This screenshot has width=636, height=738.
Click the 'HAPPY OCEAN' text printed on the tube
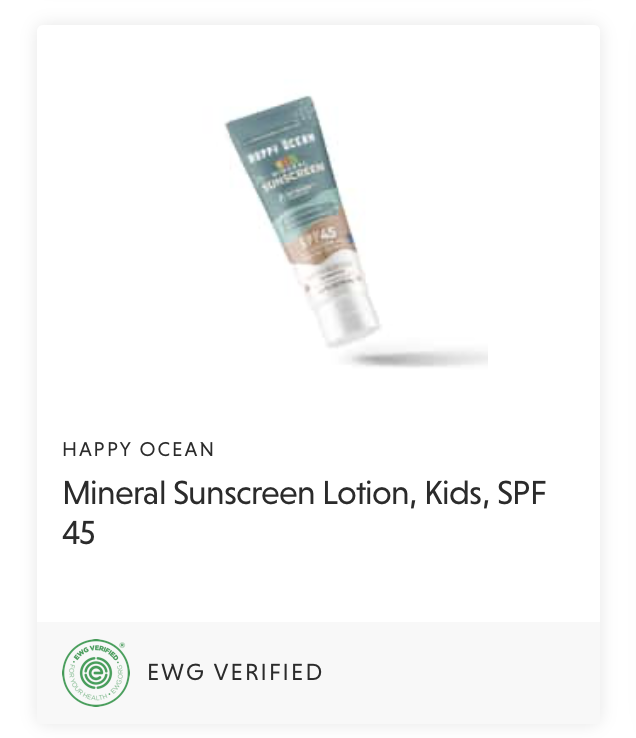coord(282,147)
